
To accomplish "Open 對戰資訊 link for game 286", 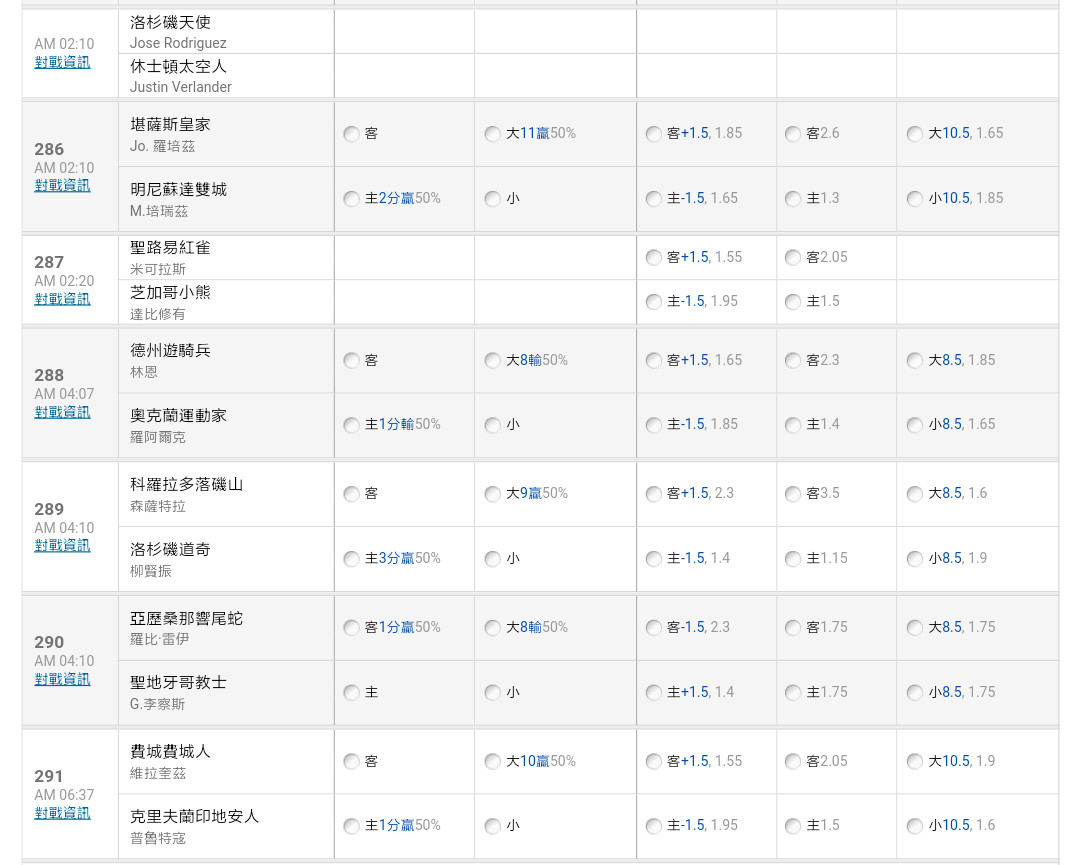I will [62, 185].
